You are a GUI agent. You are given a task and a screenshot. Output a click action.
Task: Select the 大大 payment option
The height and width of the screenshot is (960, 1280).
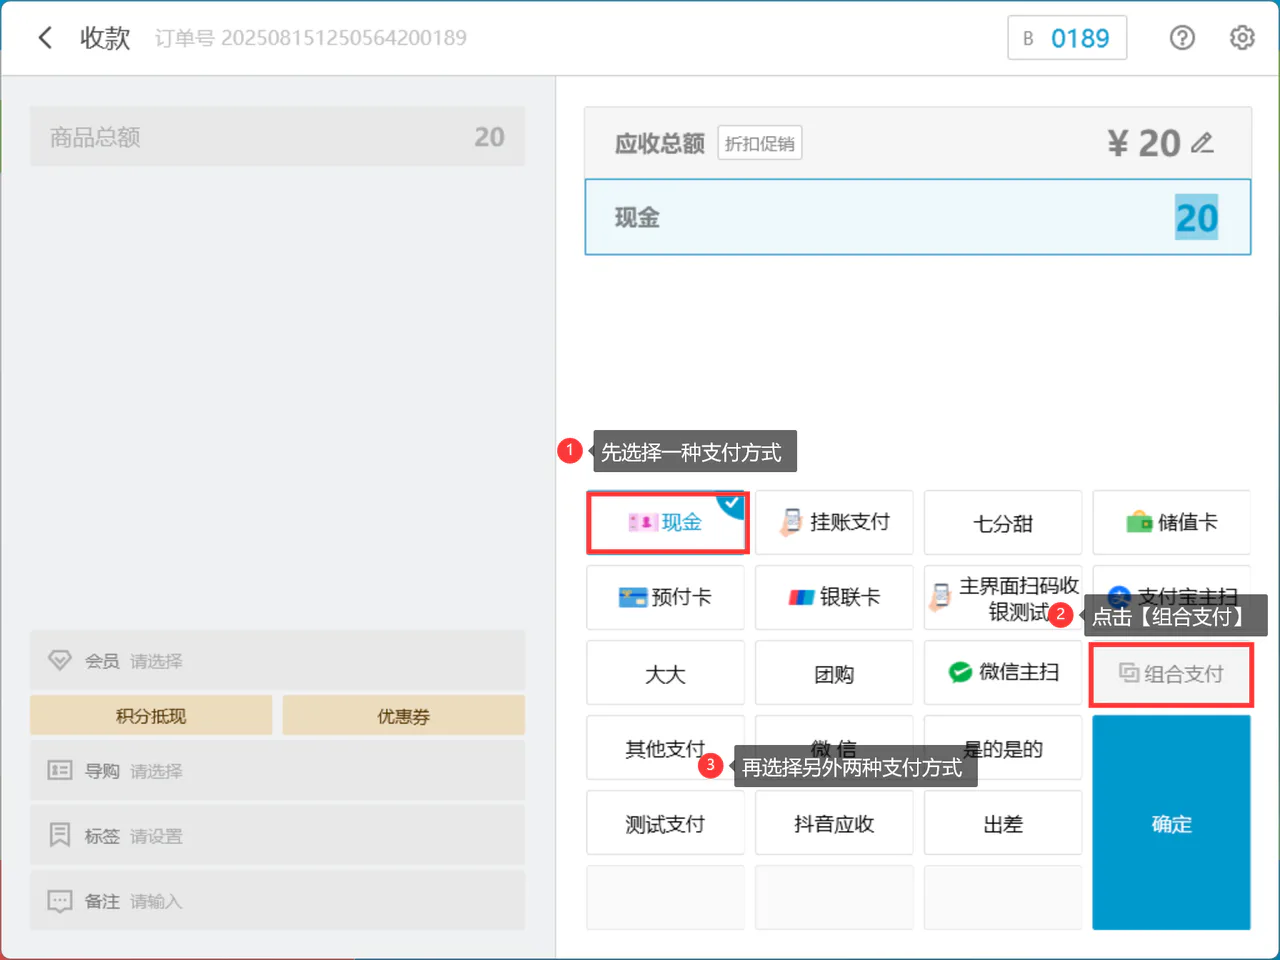pos(666,673)
